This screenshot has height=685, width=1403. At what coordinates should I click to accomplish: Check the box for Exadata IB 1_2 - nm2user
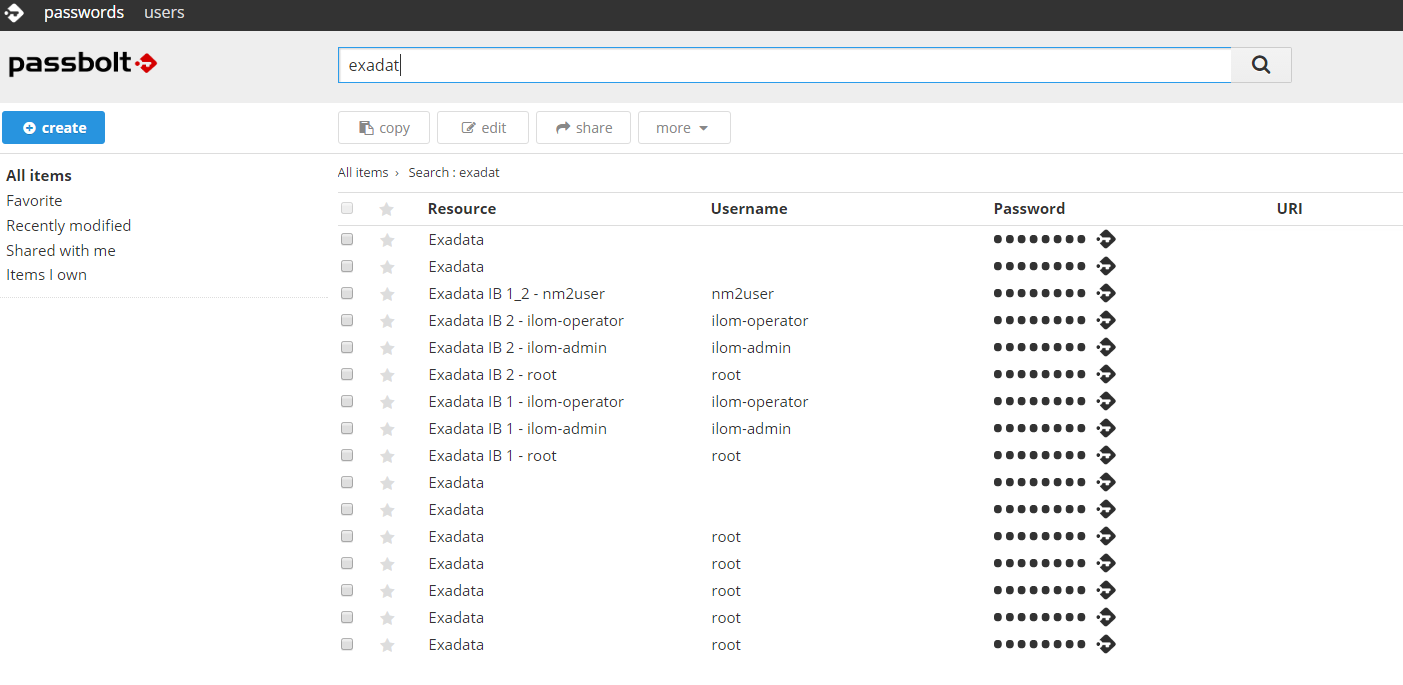coord(347,293)
